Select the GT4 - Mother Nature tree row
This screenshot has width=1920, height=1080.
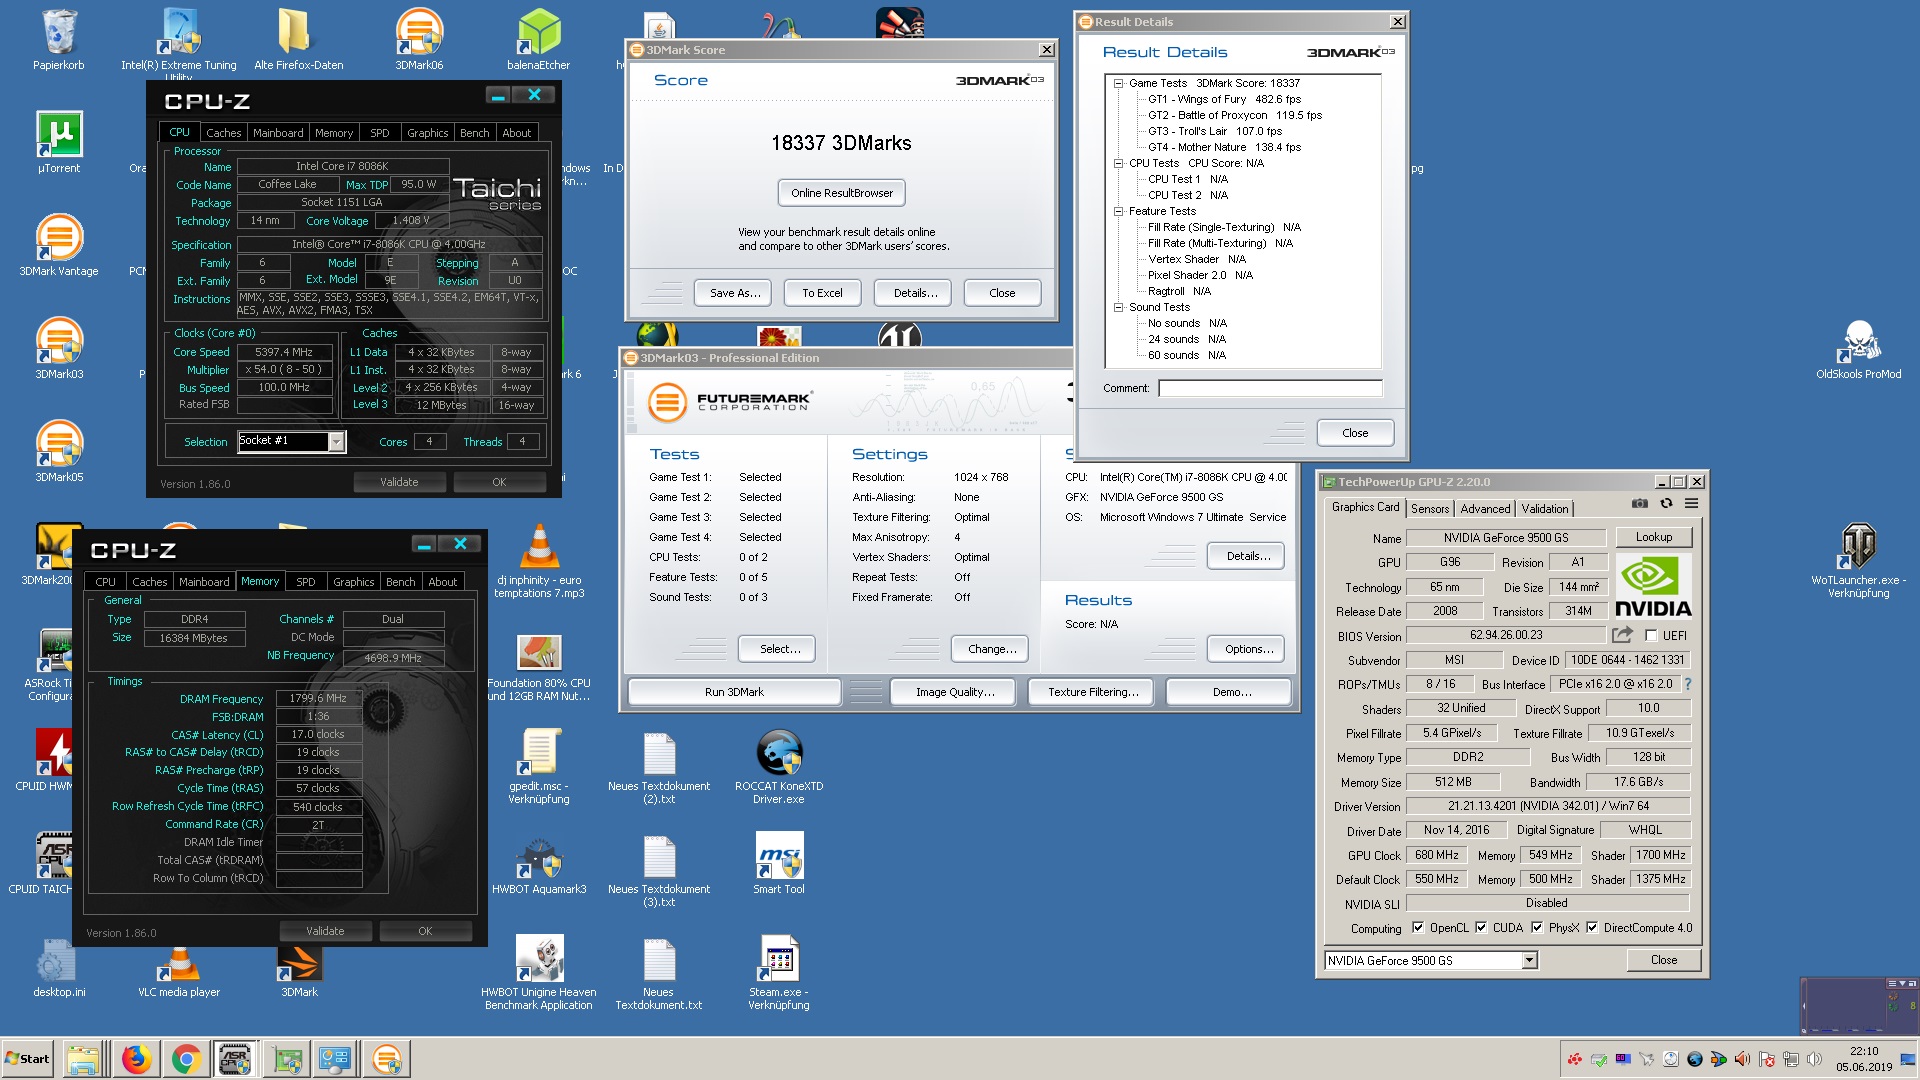pos(1224,147)
